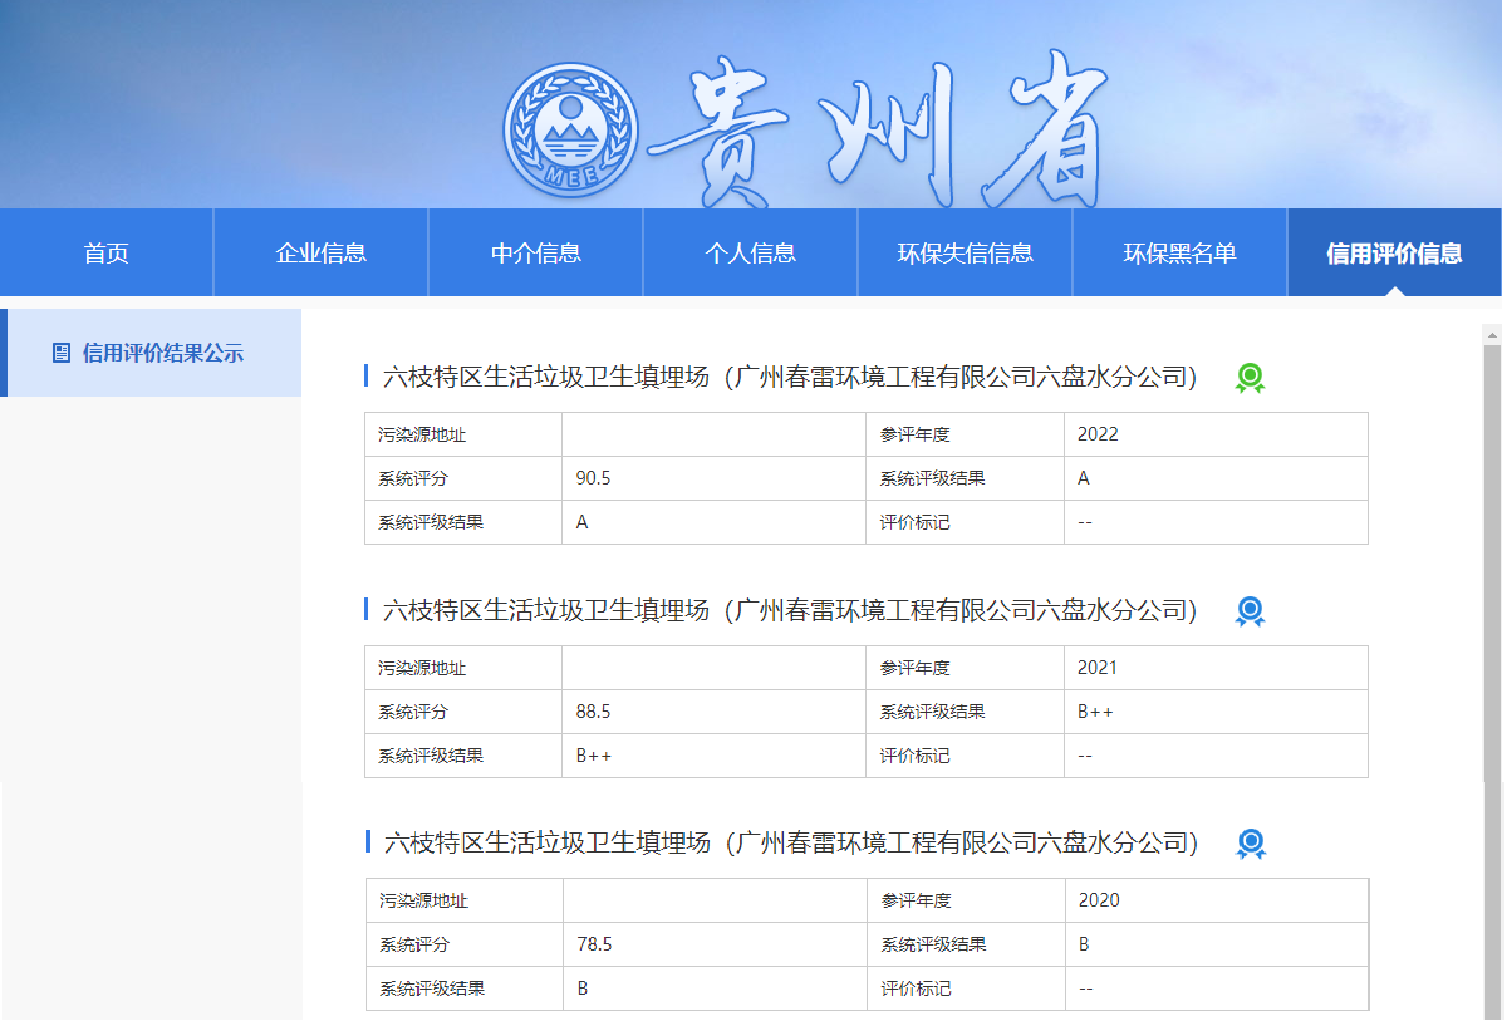Image resolution: width=1505 pixels, height=1020 pixels.
Task: Click the 2020 year value cell
Action: (1217, 900)
